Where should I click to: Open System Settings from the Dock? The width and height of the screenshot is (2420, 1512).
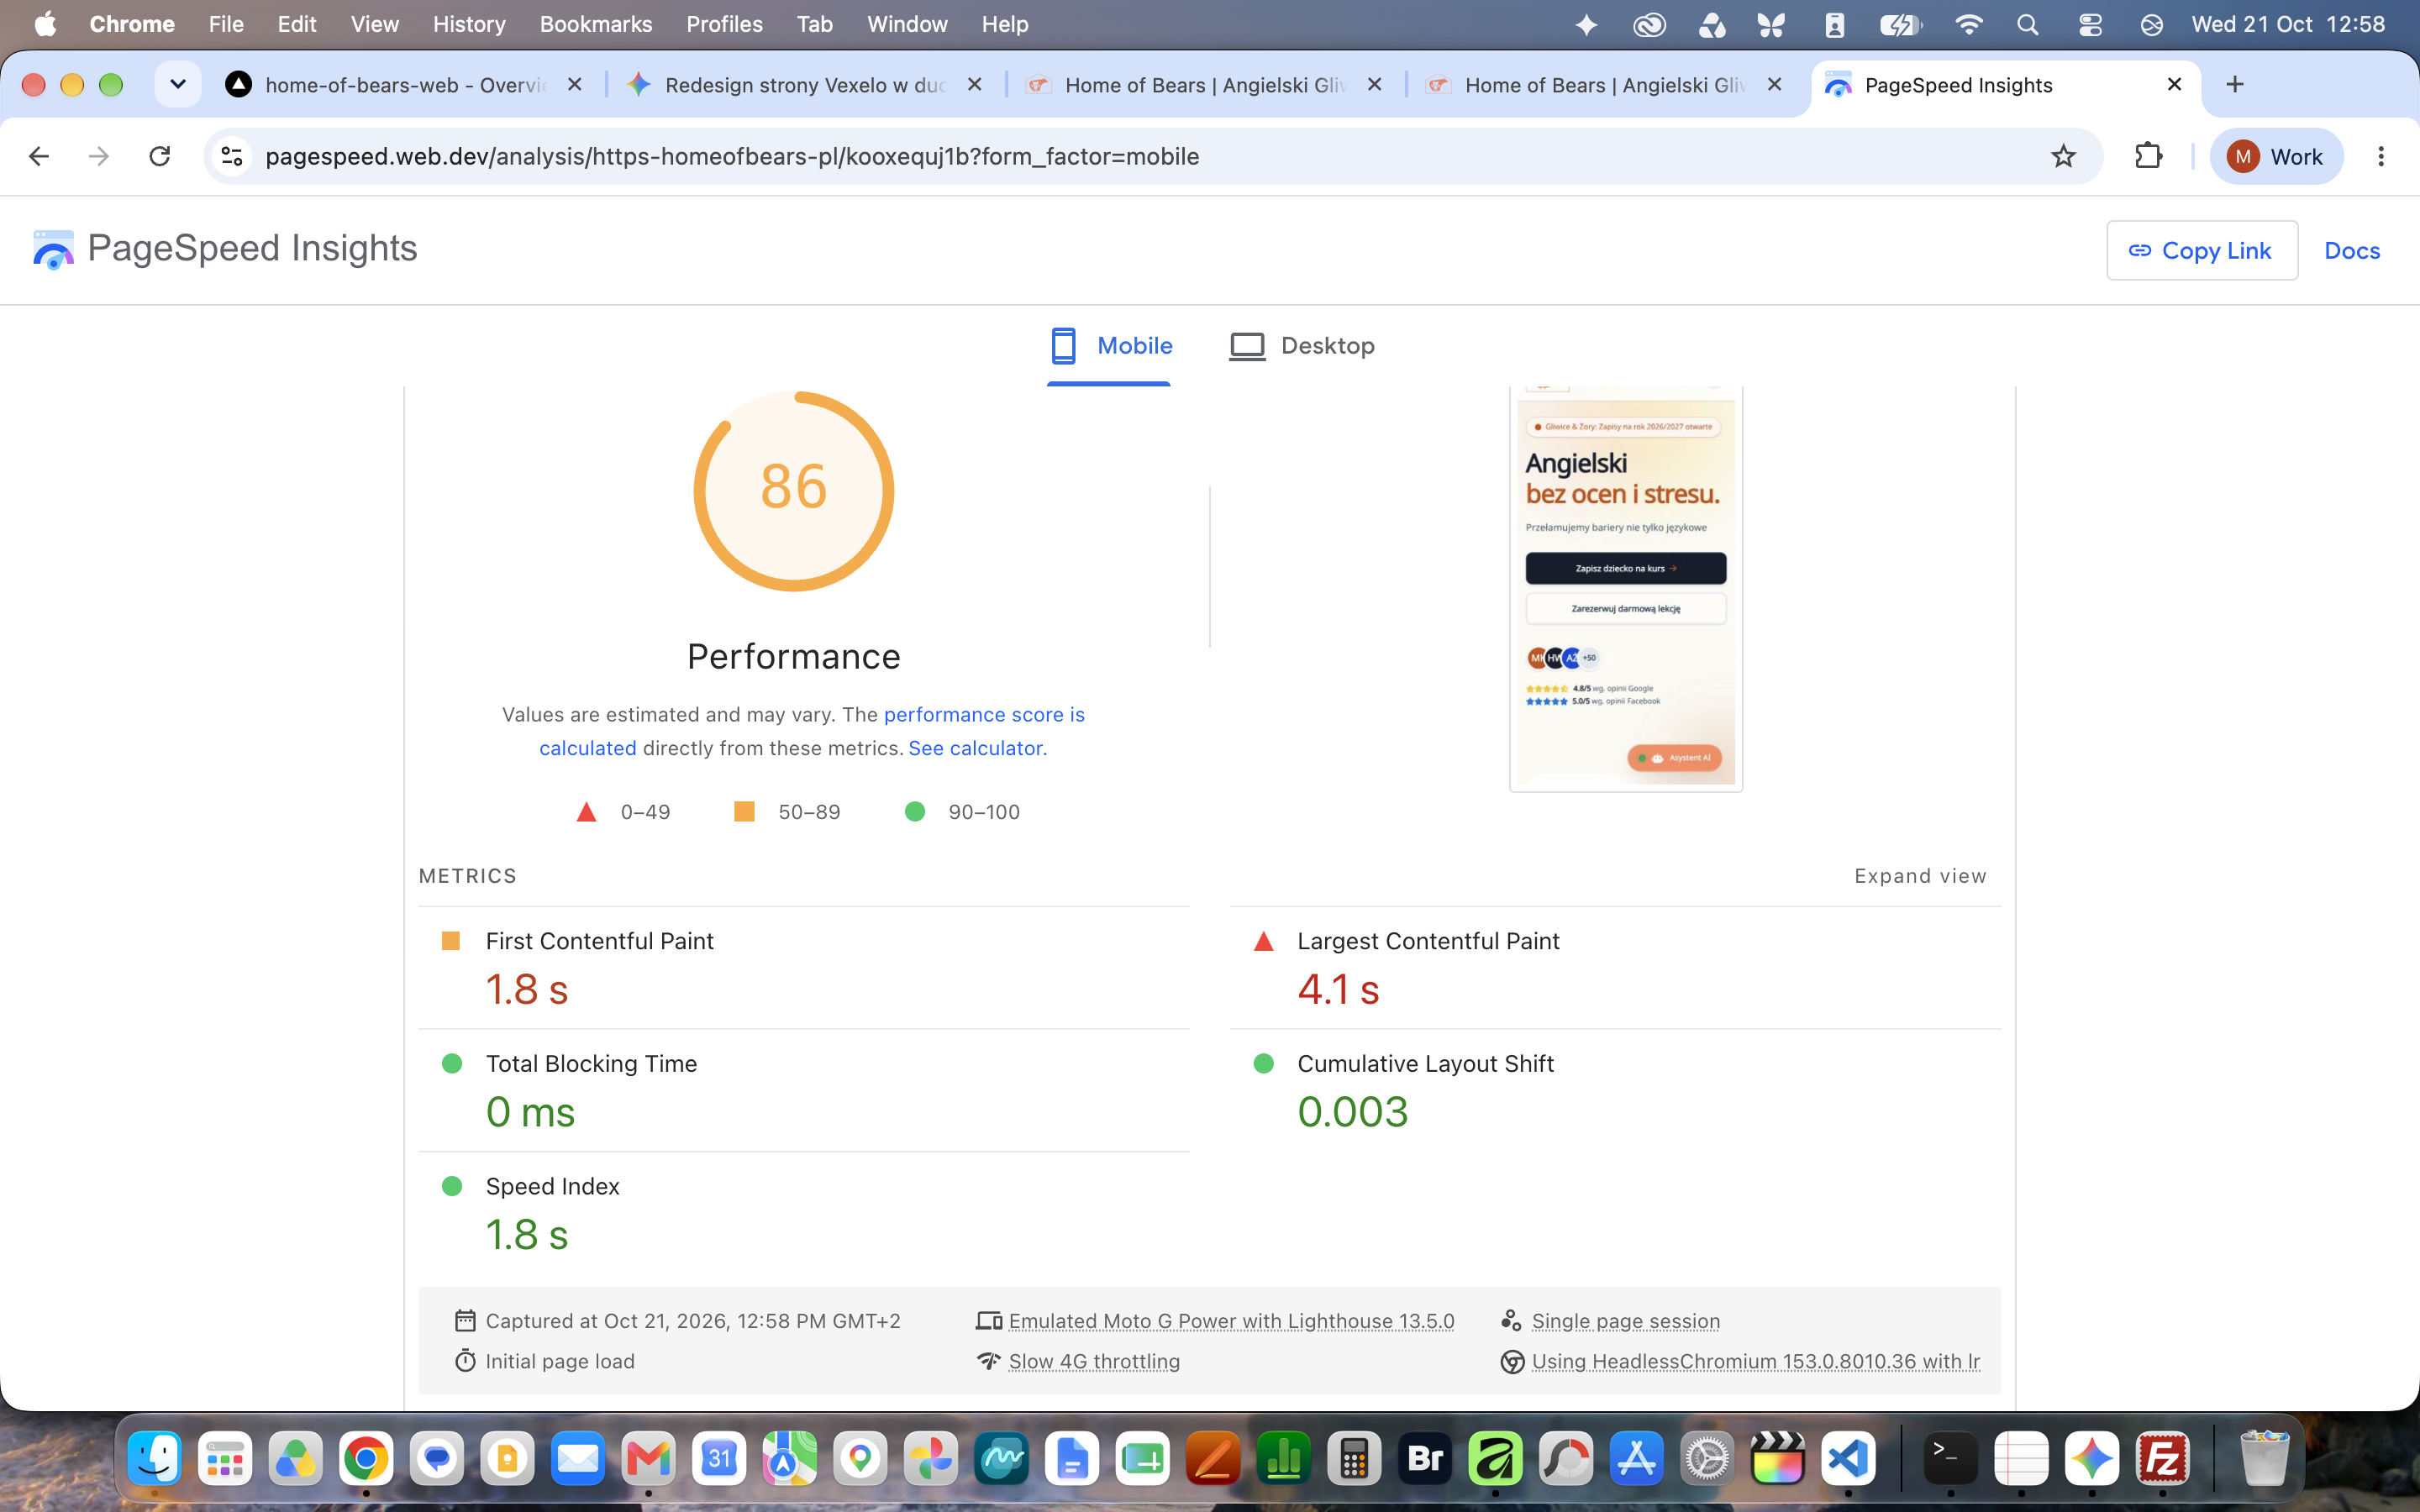(x=1707, y=1458)
